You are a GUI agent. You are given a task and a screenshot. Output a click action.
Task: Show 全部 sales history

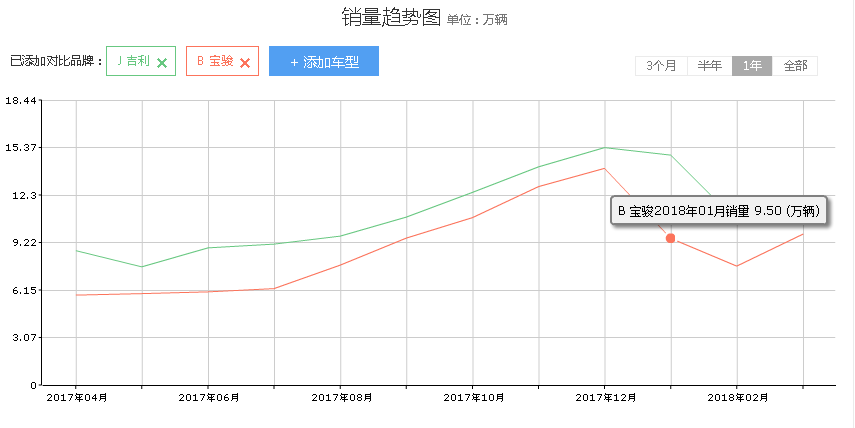[795, 66]
